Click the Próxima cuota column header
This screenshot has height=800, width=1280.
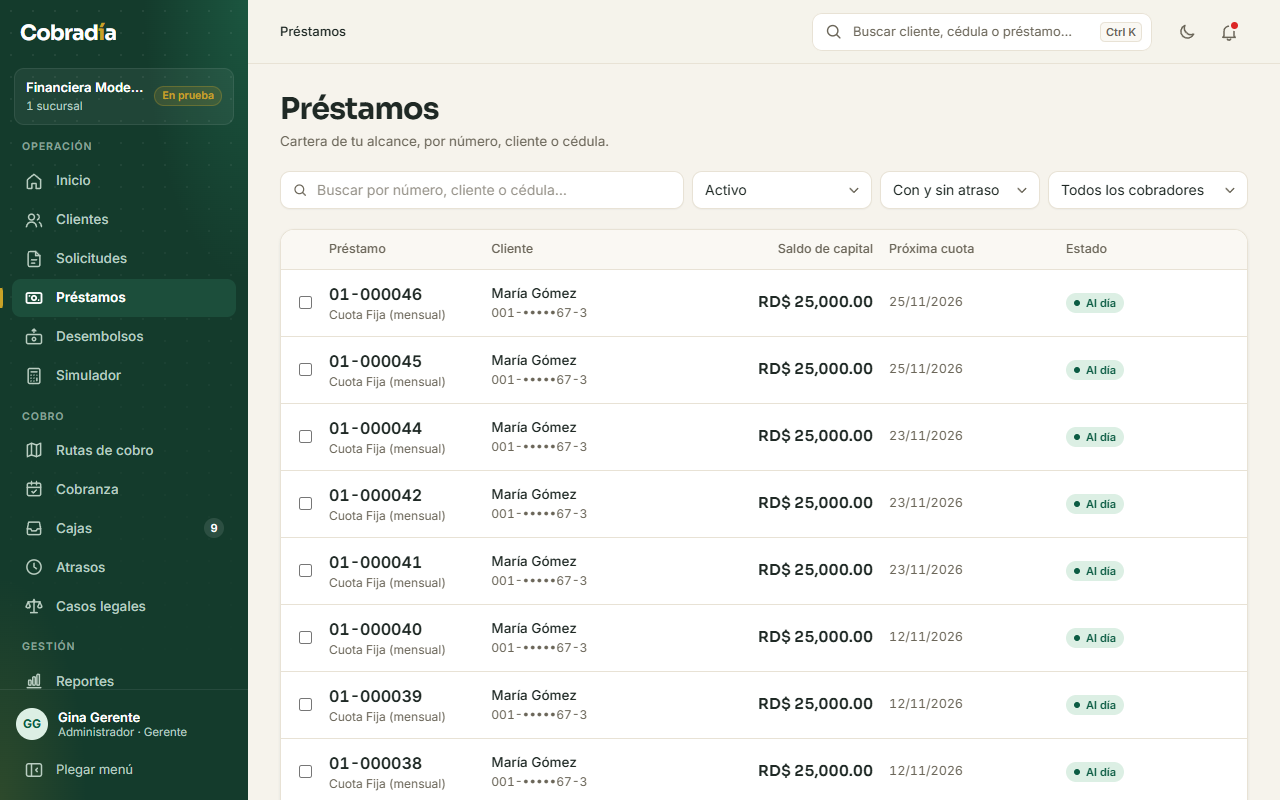point(931,249)
